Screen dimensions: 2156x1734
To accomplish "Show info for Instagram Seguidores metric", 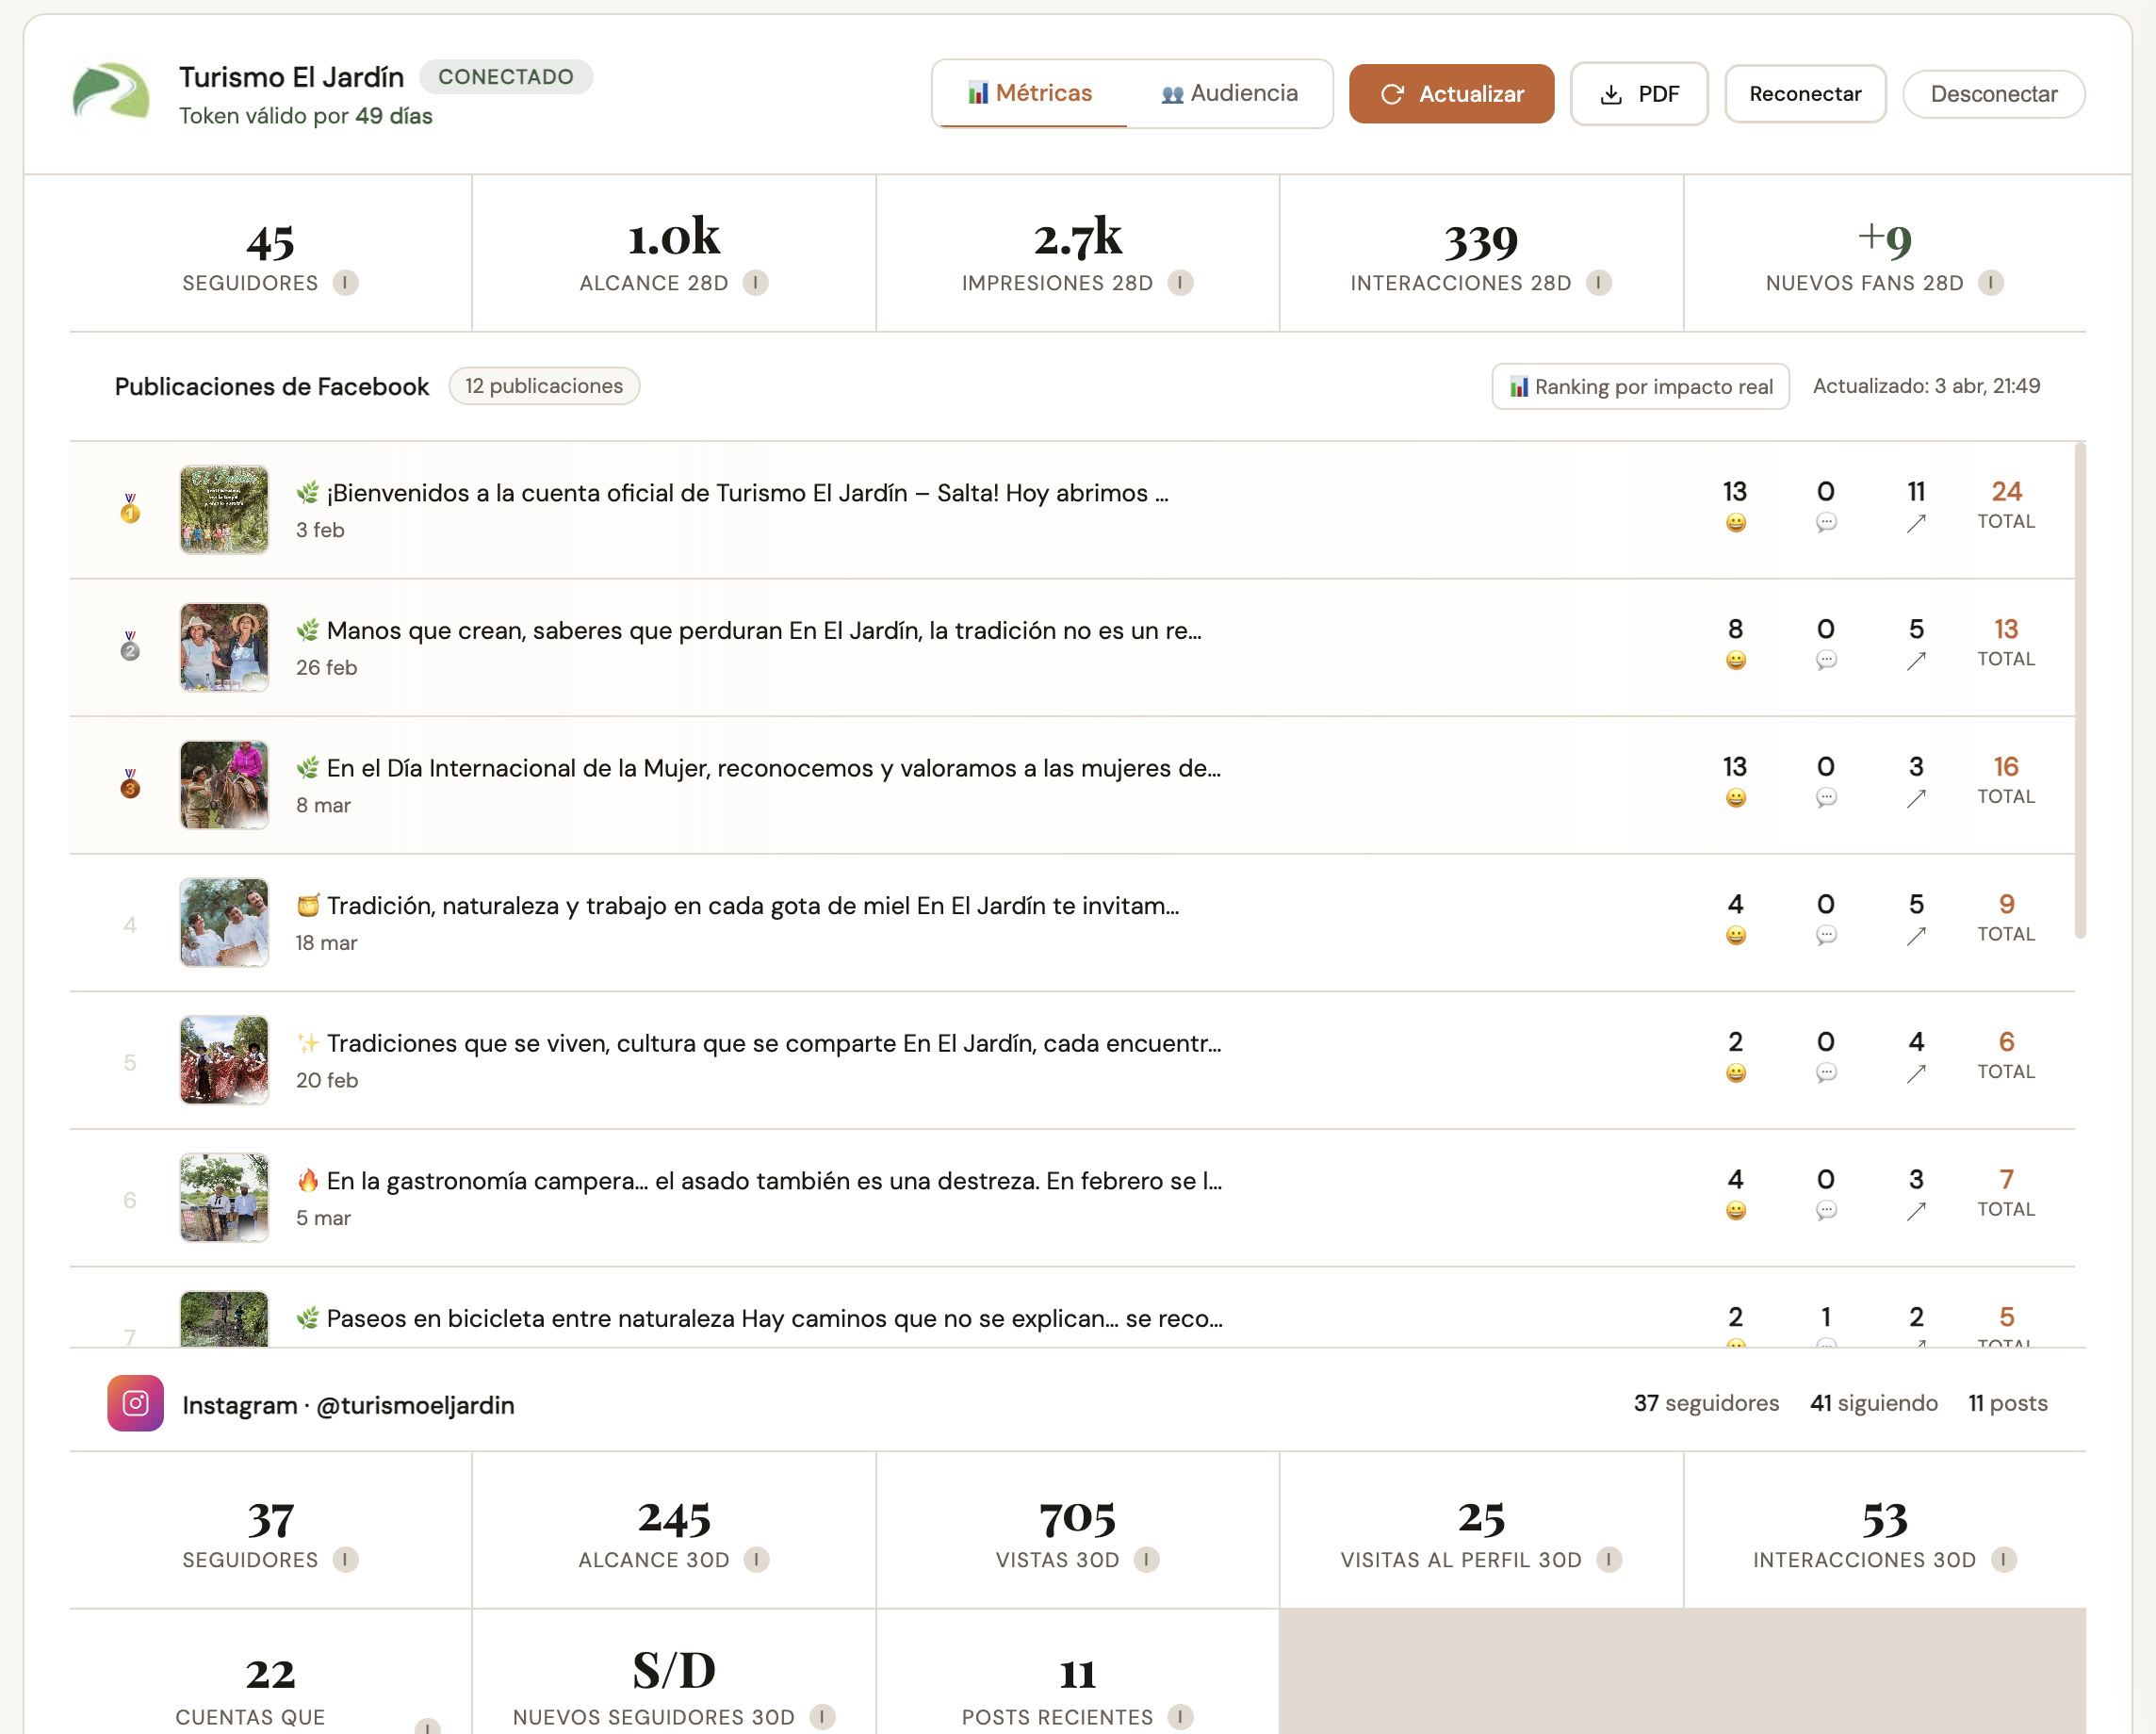I will (x=346, y=1560).
